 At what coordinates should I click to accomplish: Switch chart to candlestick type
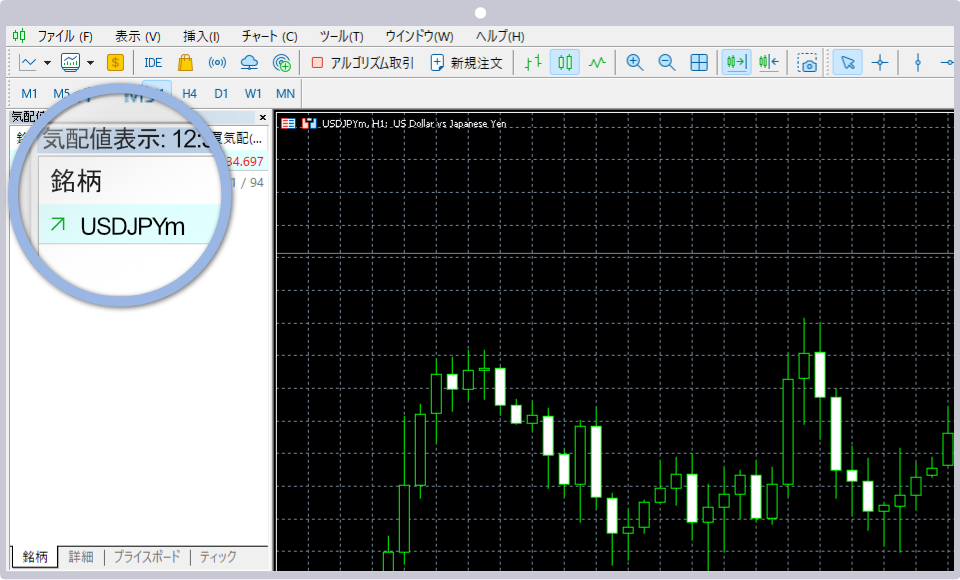[565, 62]
